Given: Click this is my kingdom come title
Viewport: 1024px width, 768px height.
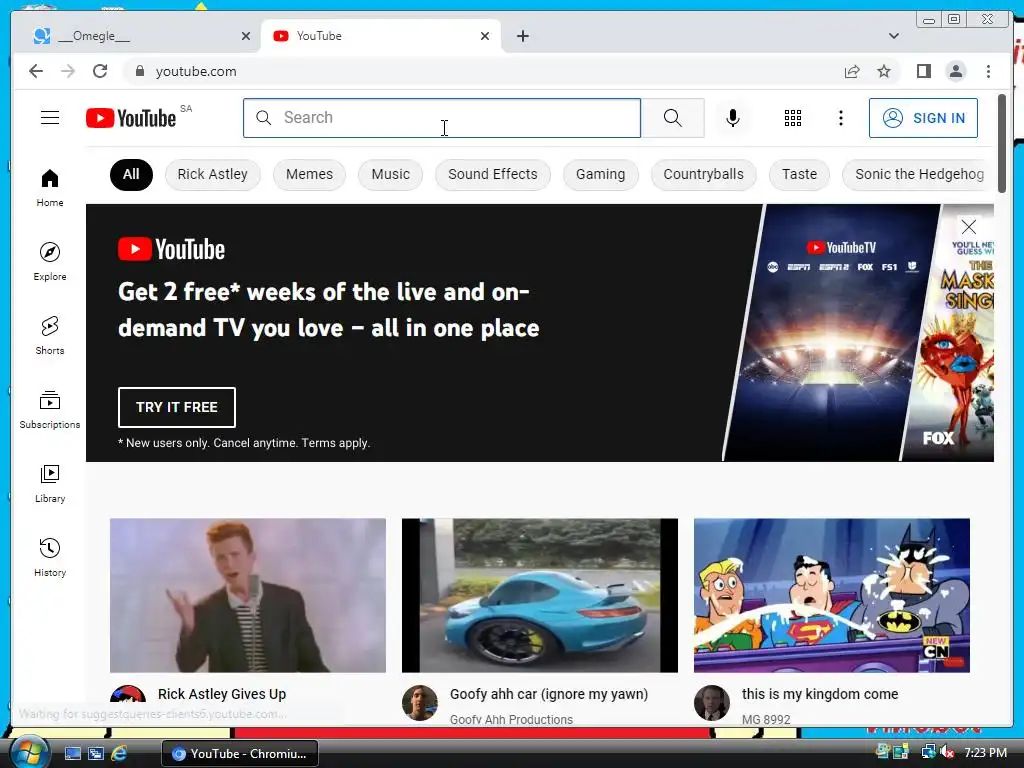Looking at the screenshot, I should tap(820, 694).
